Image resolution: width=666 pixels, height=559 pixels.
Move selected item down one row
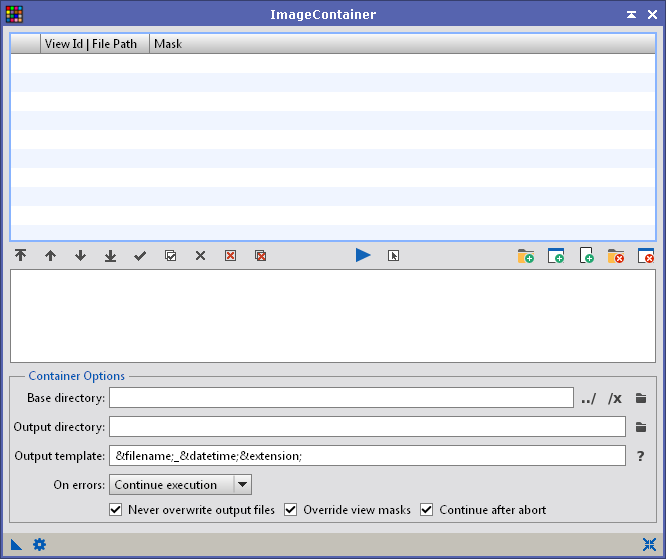80,255
